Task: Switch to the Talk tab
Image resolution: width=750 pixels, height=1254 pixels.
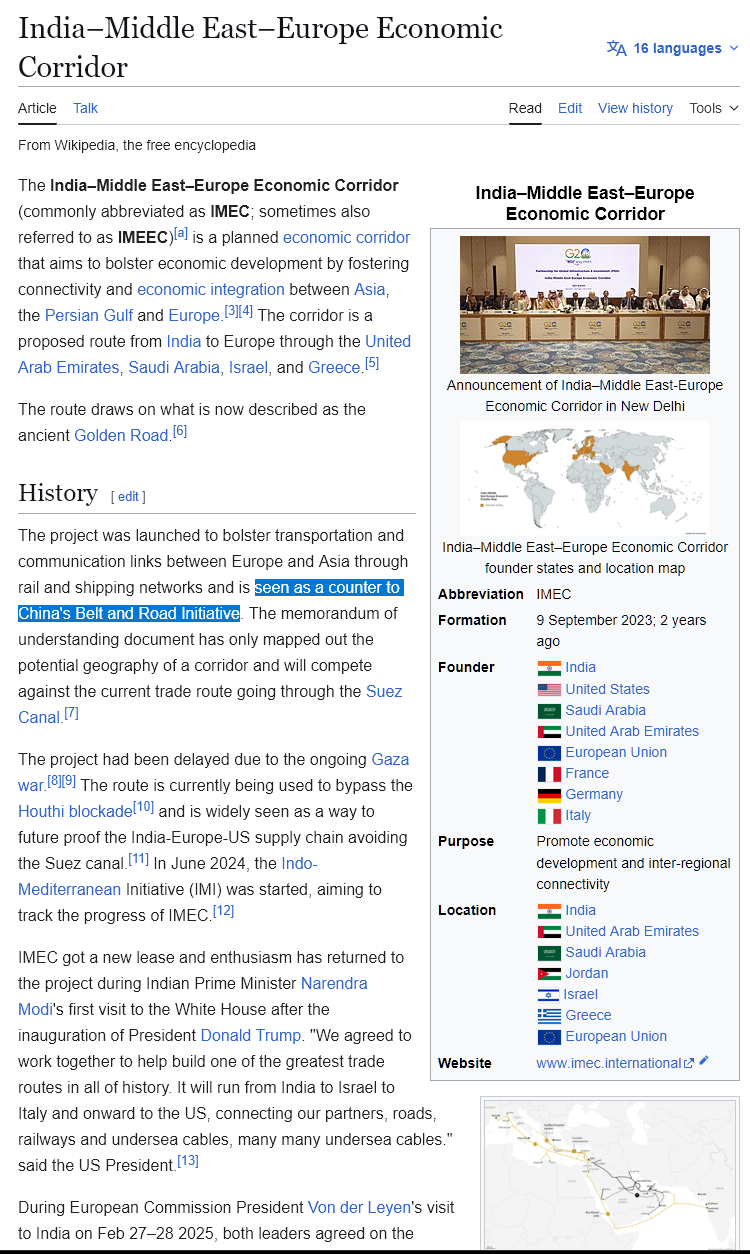Action: tap(85, 108)
